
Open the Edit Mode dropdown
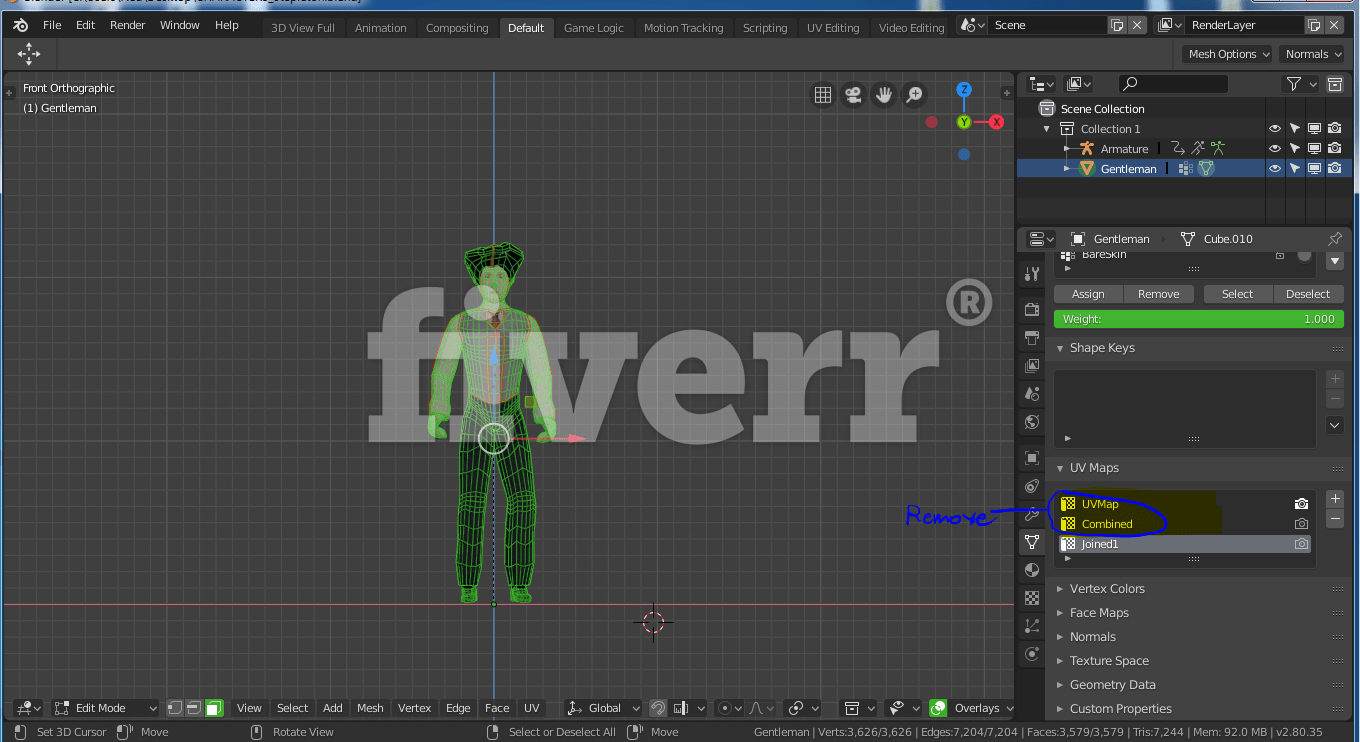tap(106, 708)
